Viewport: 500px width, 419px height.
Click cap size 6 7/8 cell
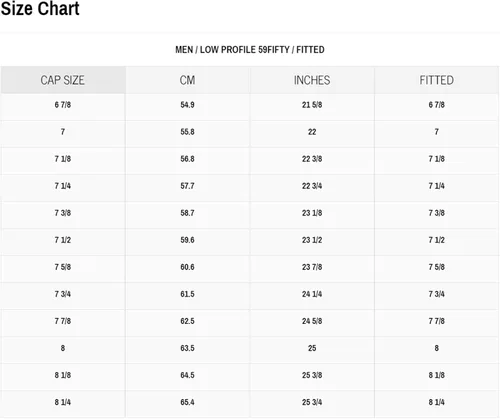(63, 105)
